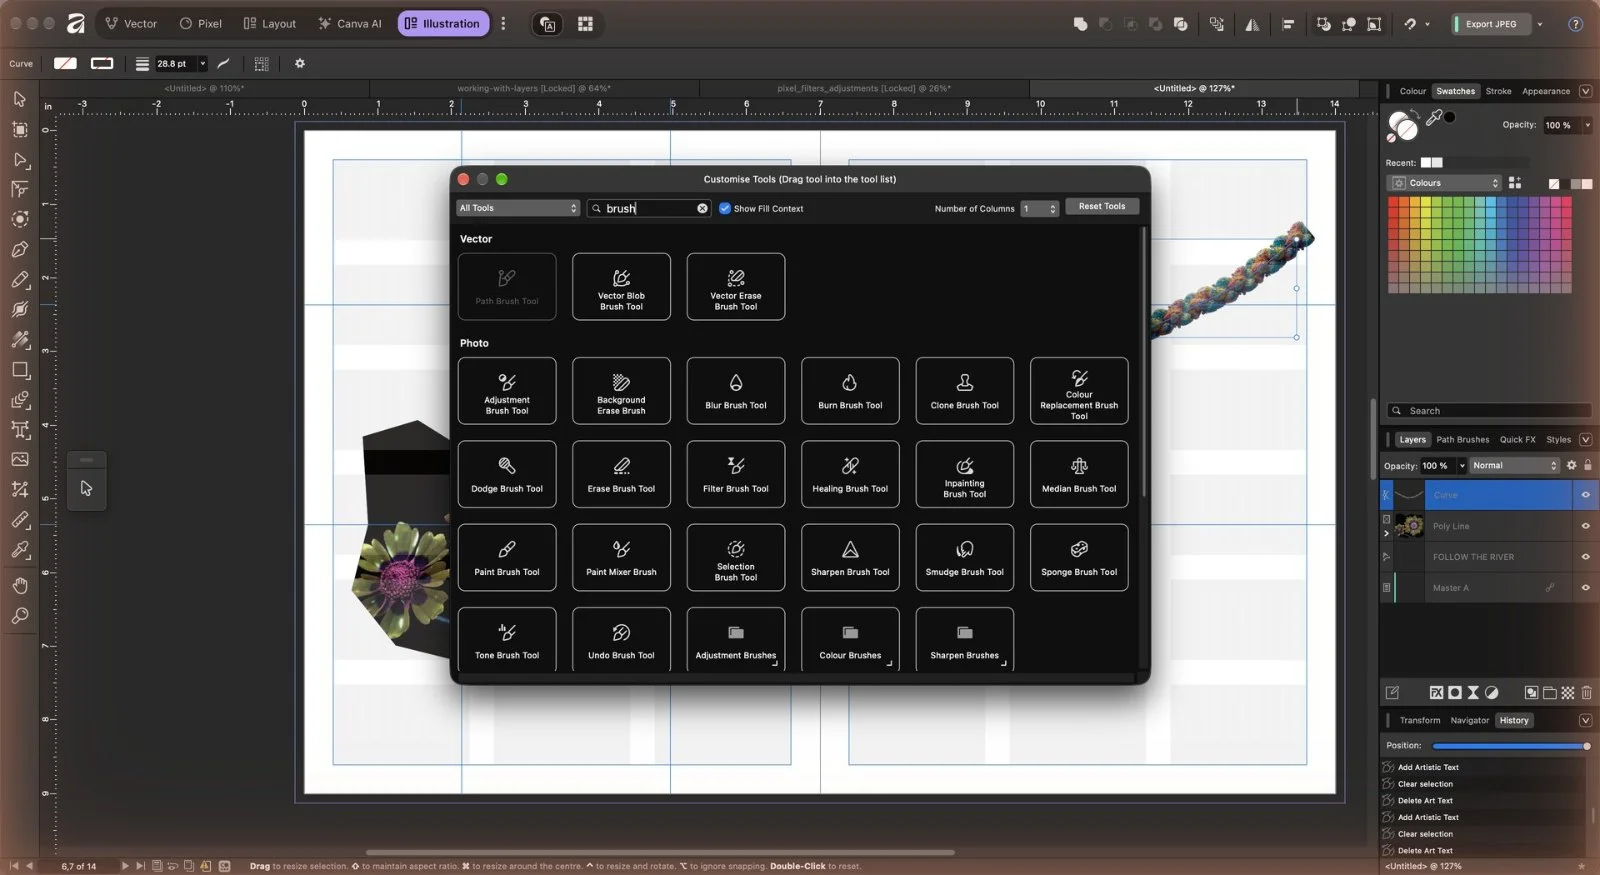
Task: Expand the Poly Line layer group
Action: coord(1386,534)
